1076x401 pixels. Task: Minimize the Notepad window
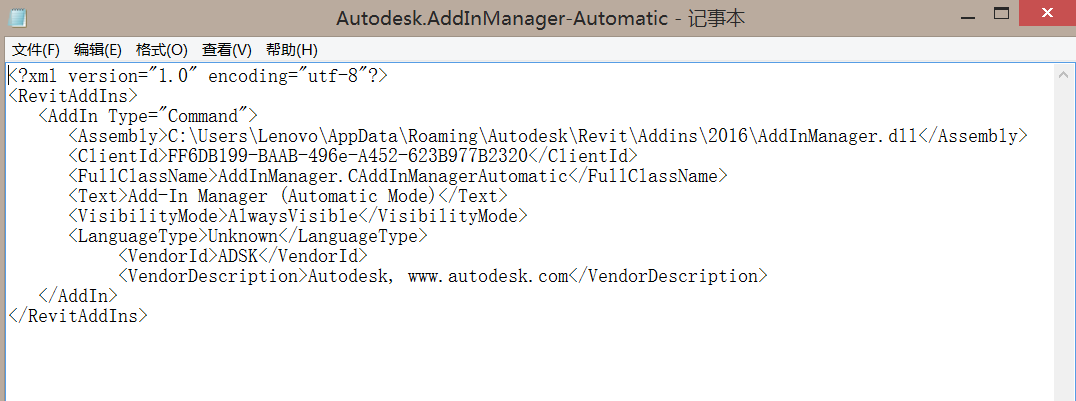pos(961,14)
